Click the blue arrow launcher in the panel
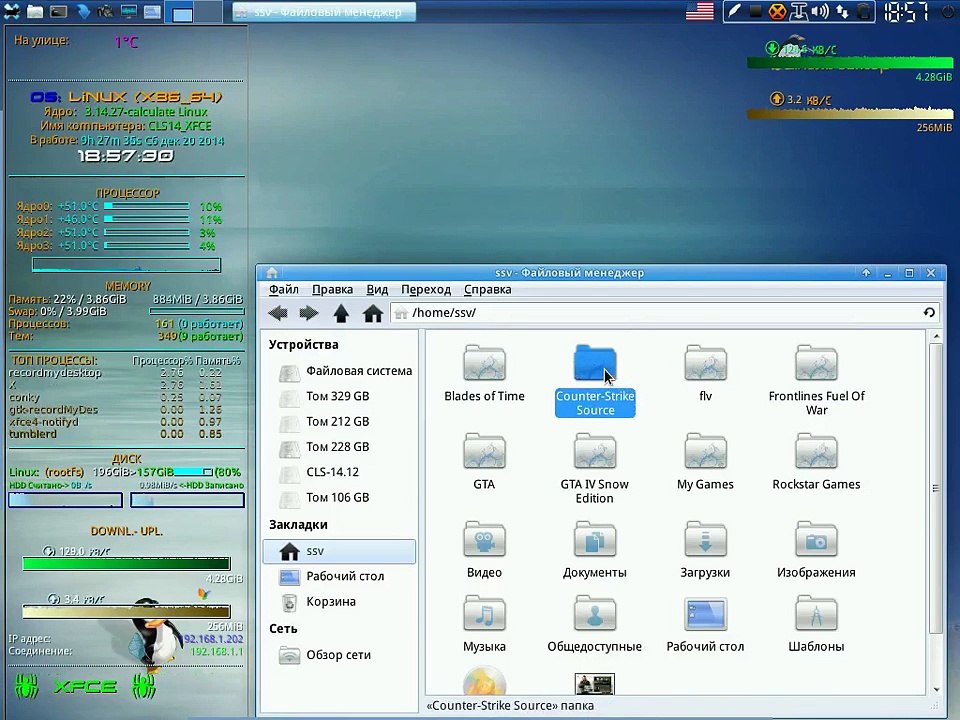960x720 pixels. [x=83, y=11]
